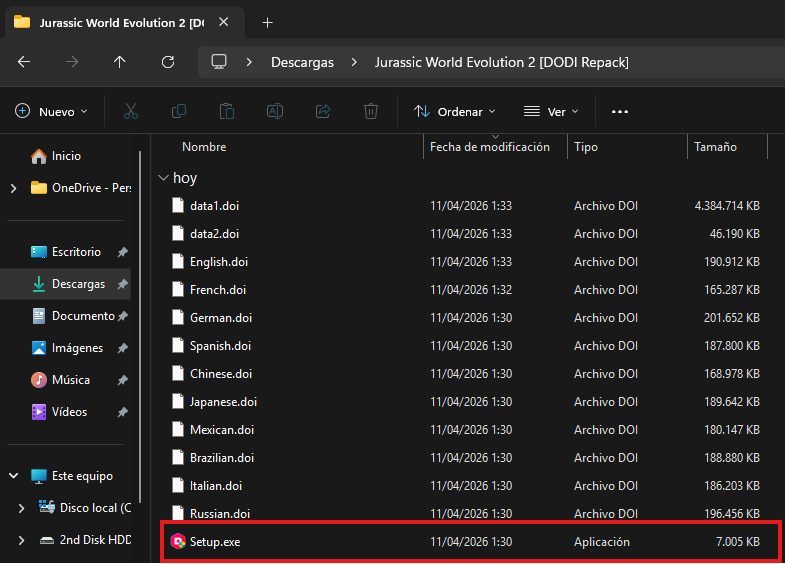Click the Jurassic World Evolution 2 breadcrumb

pos(502,62)
